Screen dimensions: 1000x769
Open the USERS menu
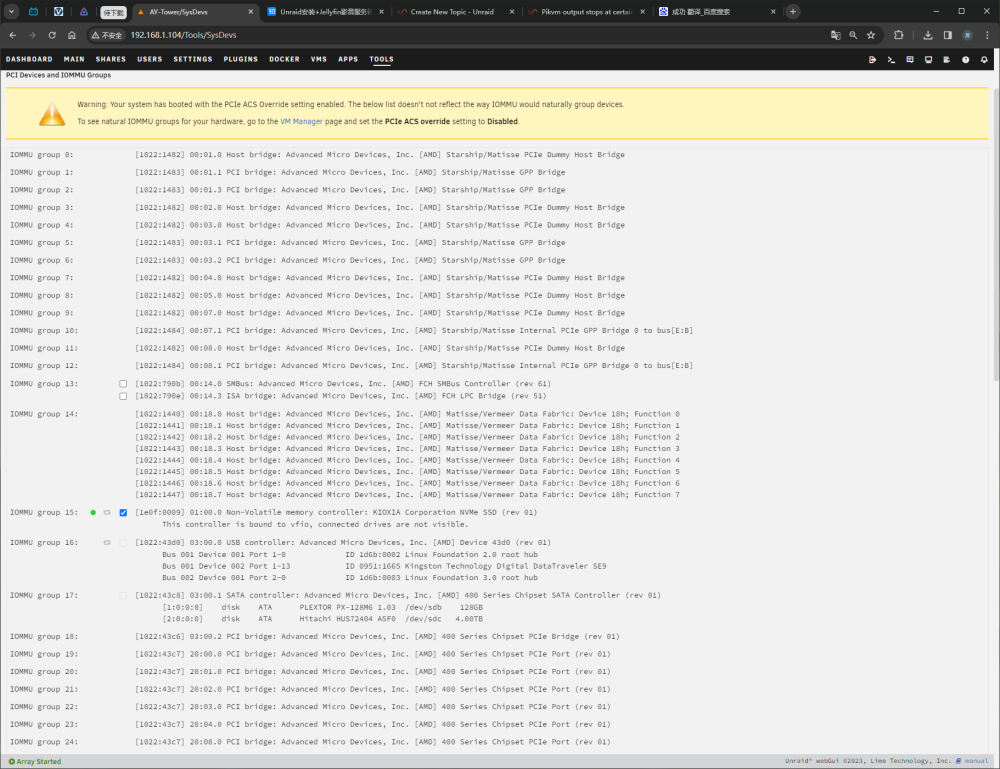[x=150, y=59]
